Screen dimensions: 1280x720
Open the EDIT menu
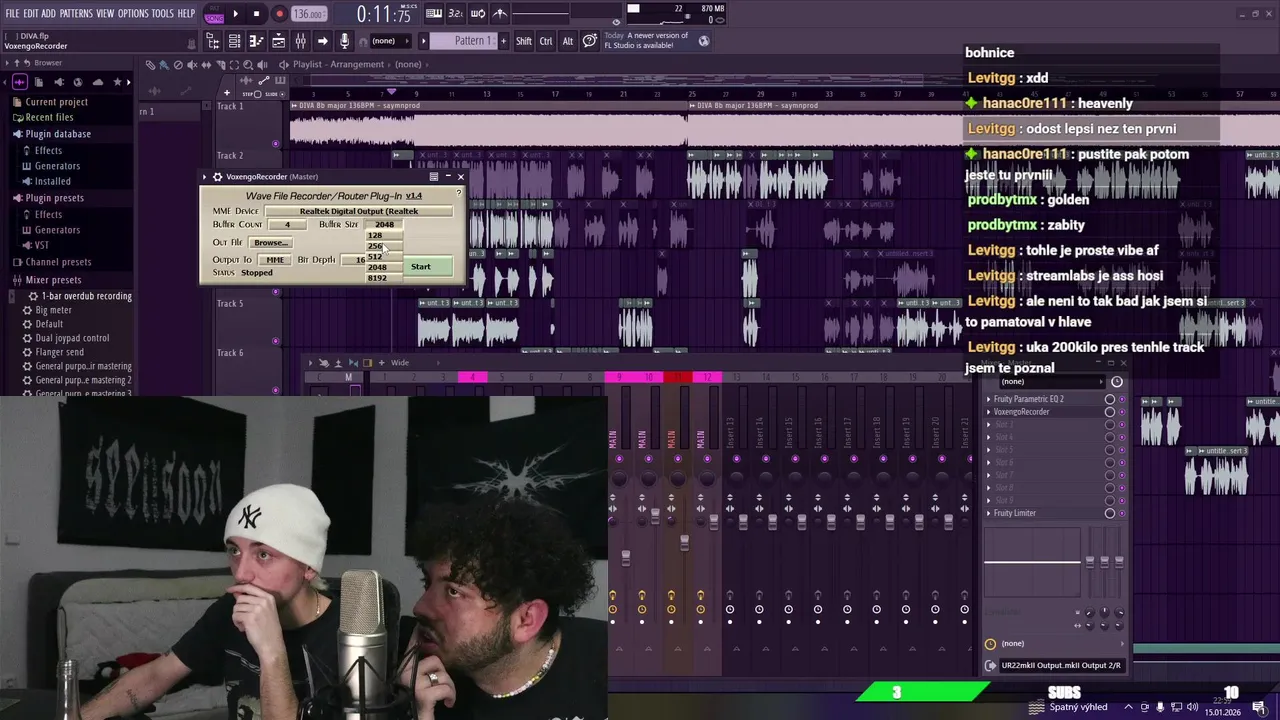31,13
